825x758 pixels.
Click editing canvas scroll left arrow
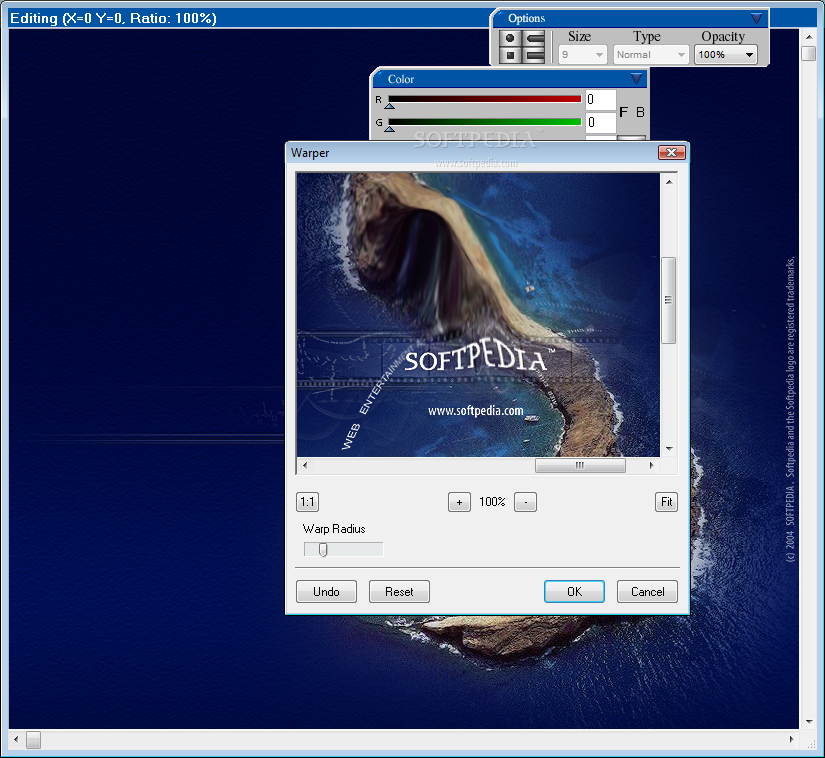pyautogui.click(x=16, y=740)
